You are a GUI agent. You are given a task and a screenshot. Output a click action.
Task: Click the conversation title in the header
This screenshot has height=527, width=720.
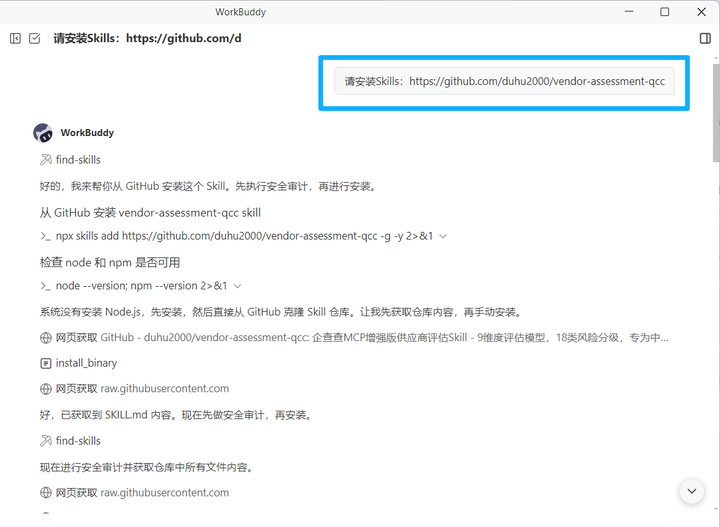(x=147, y=38)
